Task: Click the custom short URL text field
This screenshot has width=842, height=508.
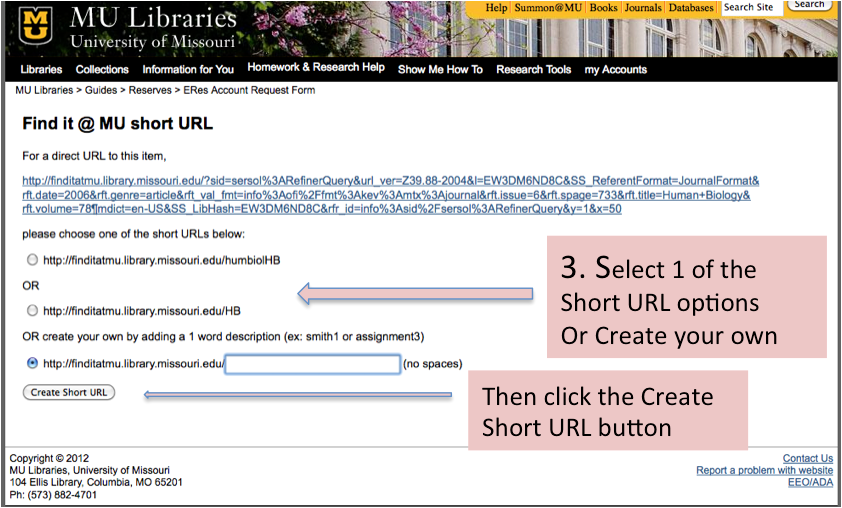Action: (x=313, y=364)
